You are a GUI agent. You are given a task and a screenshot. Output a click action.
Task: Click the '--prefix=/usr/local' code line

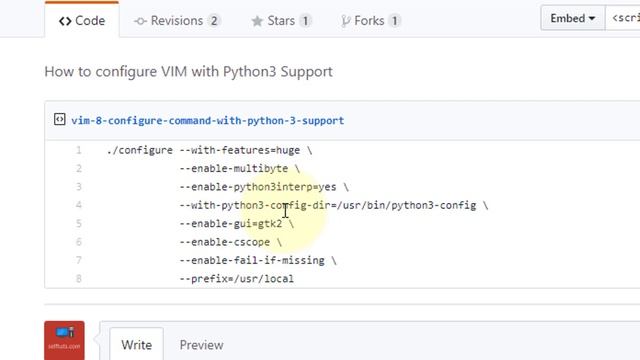[236, 279]
